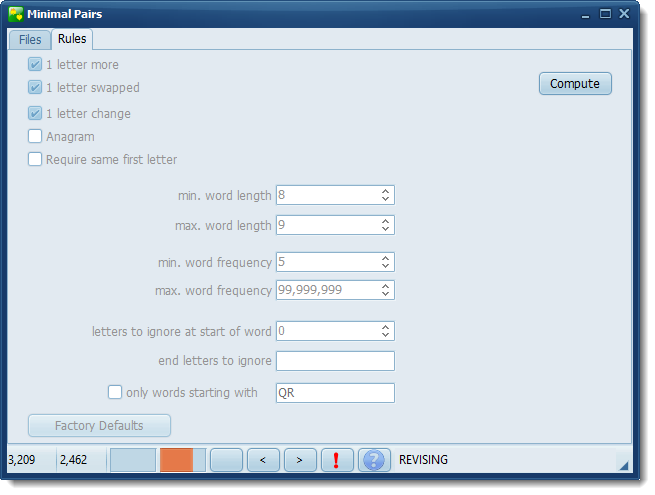655x495 pixels.
Task: Check only words starting with
Action: click(x=115, y=392)
